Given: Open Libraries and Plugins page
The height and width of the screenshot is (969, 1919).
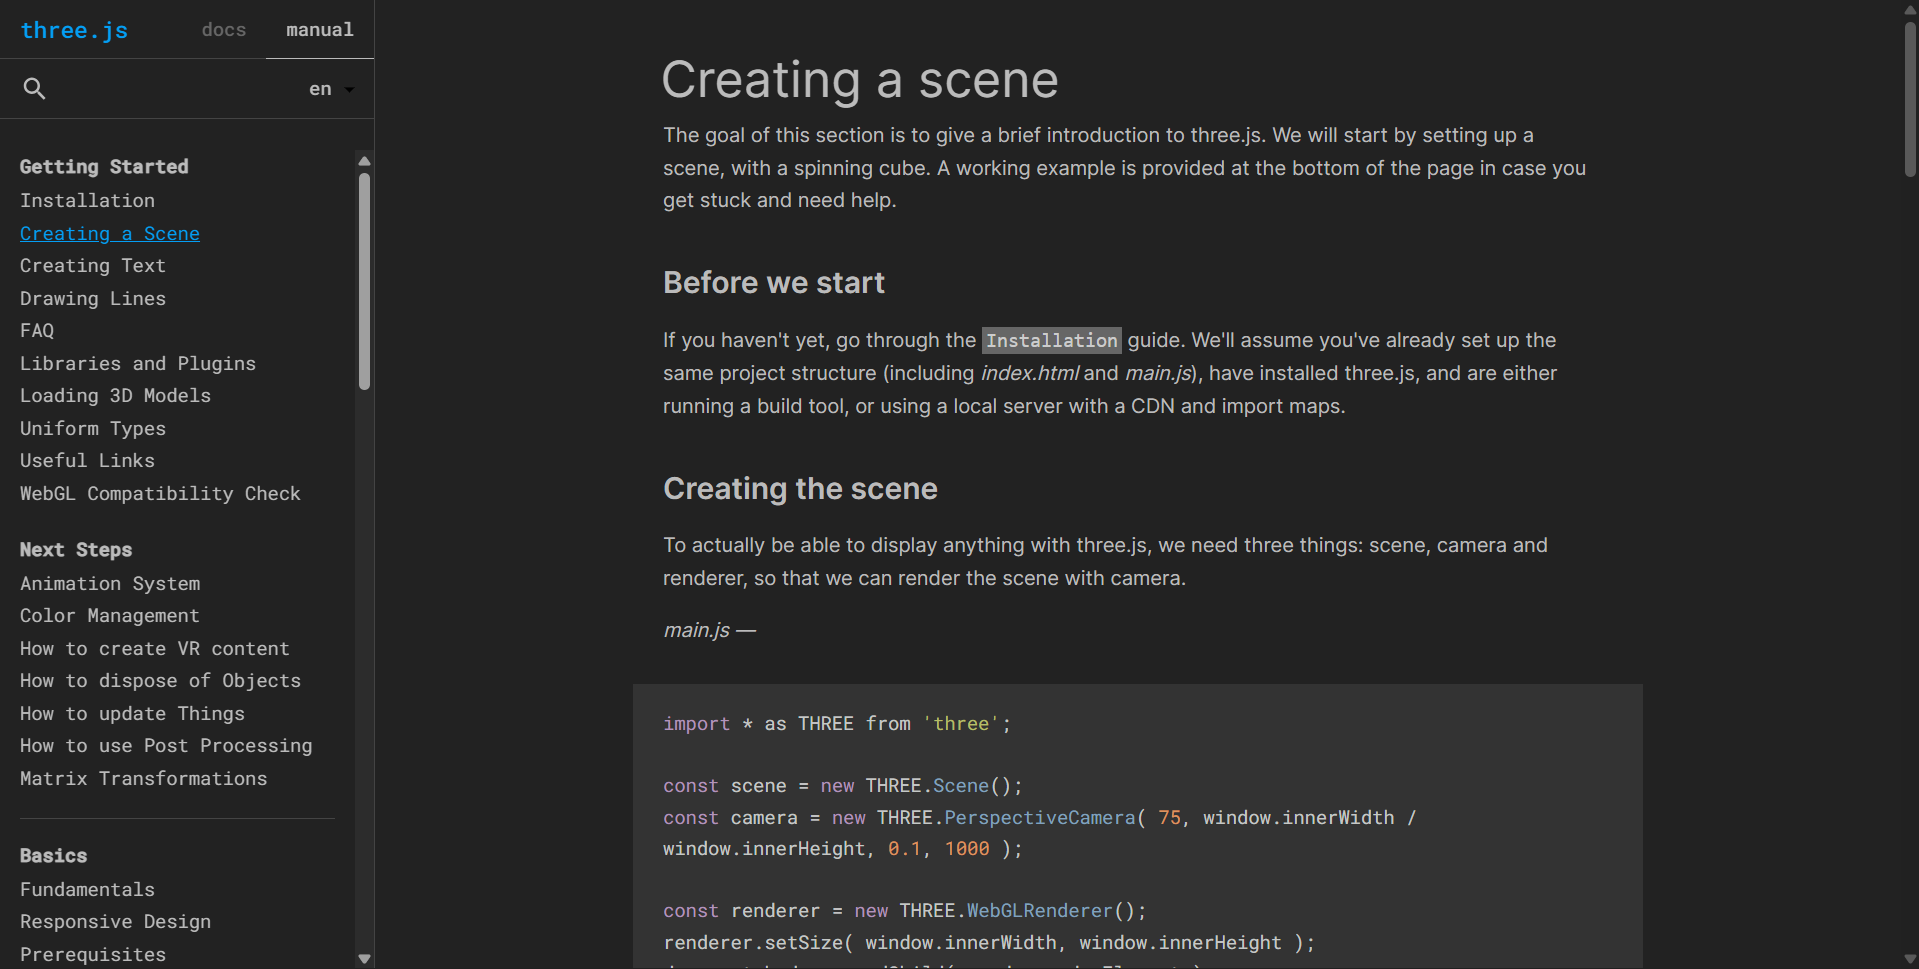Looking at the screenshot, I should coord(138,364).
